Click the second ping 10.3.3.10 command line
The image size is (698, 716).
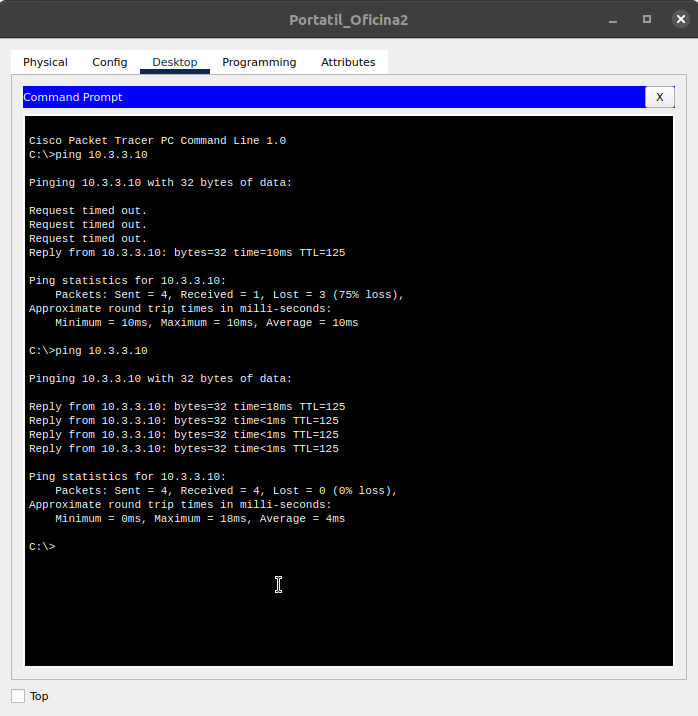(88, 351)
